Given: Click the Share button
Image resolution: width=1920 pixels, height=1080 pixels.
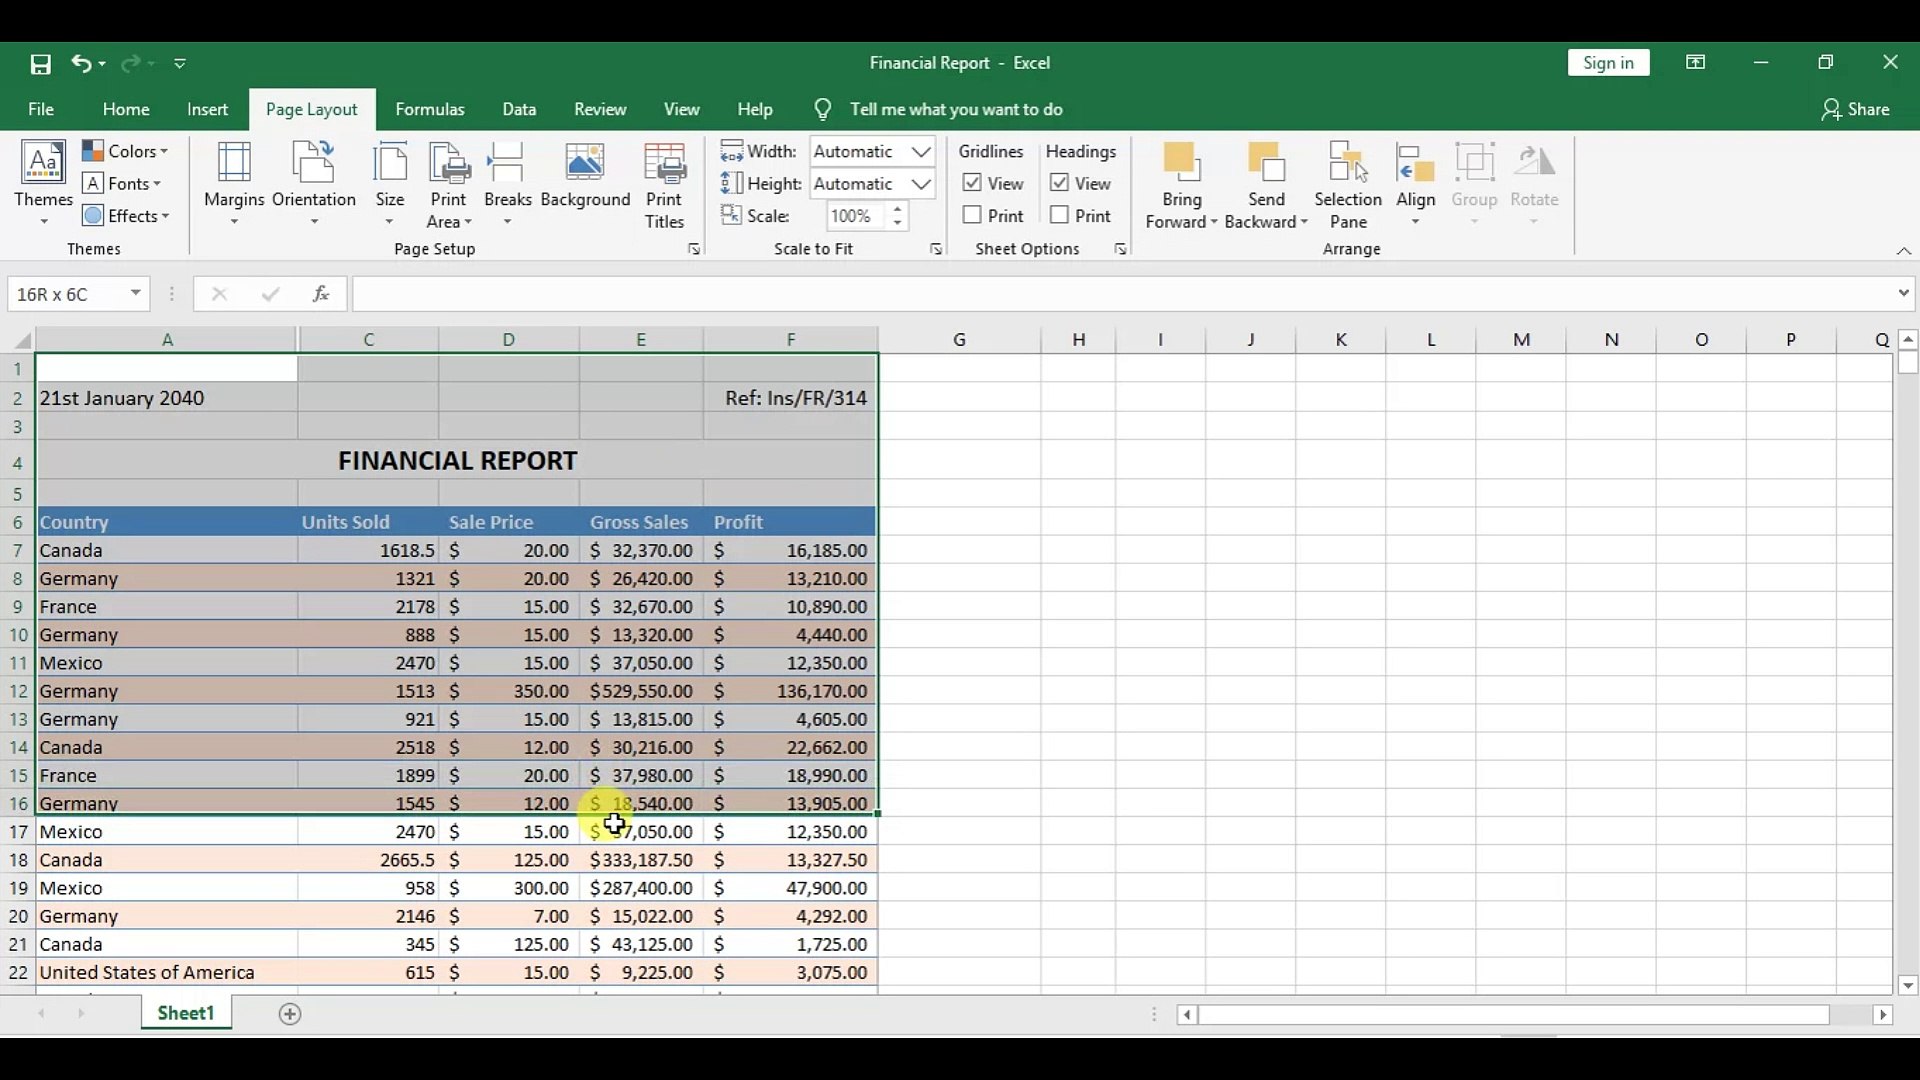Looking at the screenshot, I should coord(1855,109).
